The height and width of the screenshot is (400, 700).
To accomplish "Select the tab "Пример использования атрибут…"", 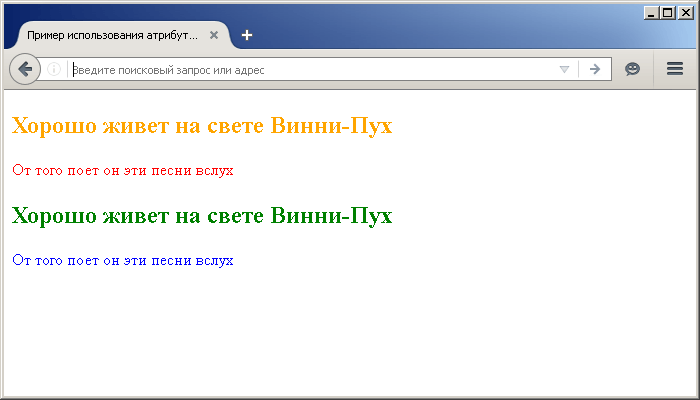I will 124,35.
